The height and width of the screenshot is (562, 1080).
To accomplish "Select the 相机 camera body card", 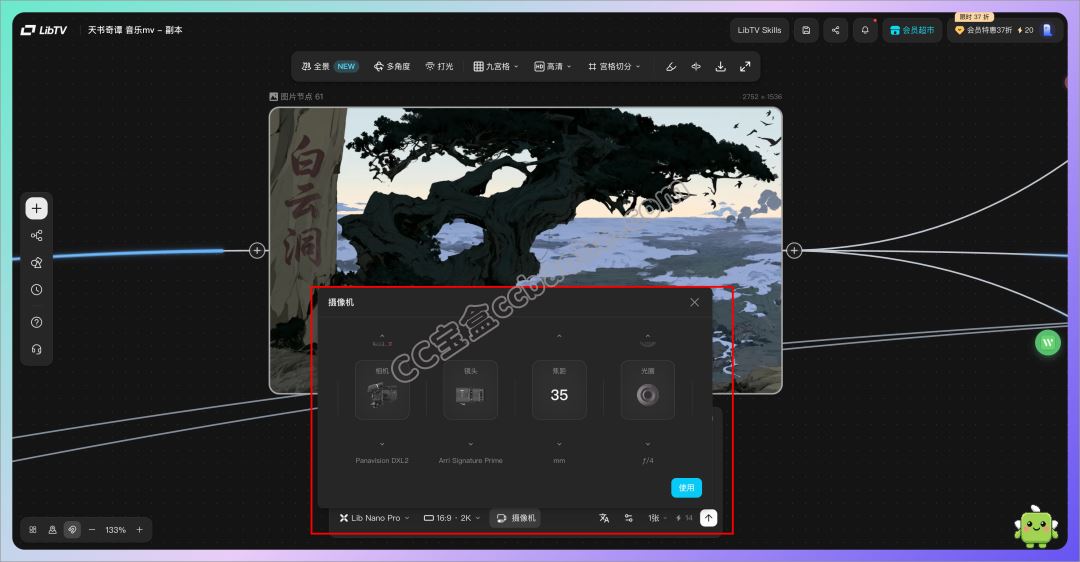I will tap(382, 390).
